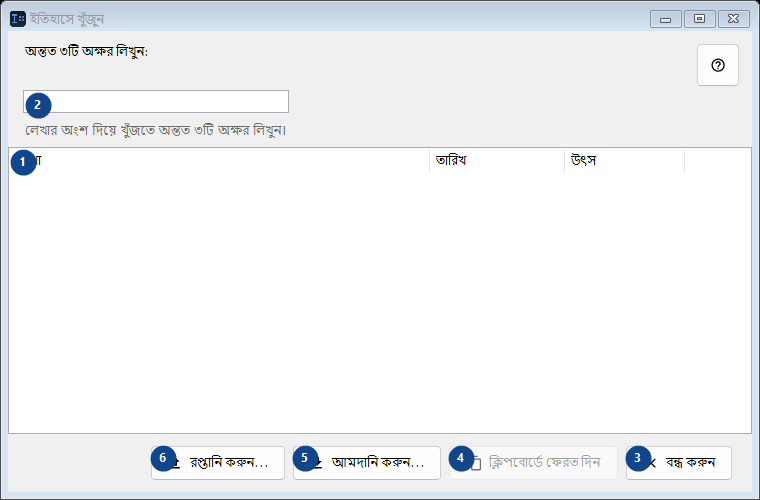This screenshot has height=500, width=760.
Task: Click ক্লিপবোর্ডে ফেরত দিন button
Action: [x=533, y=463]
